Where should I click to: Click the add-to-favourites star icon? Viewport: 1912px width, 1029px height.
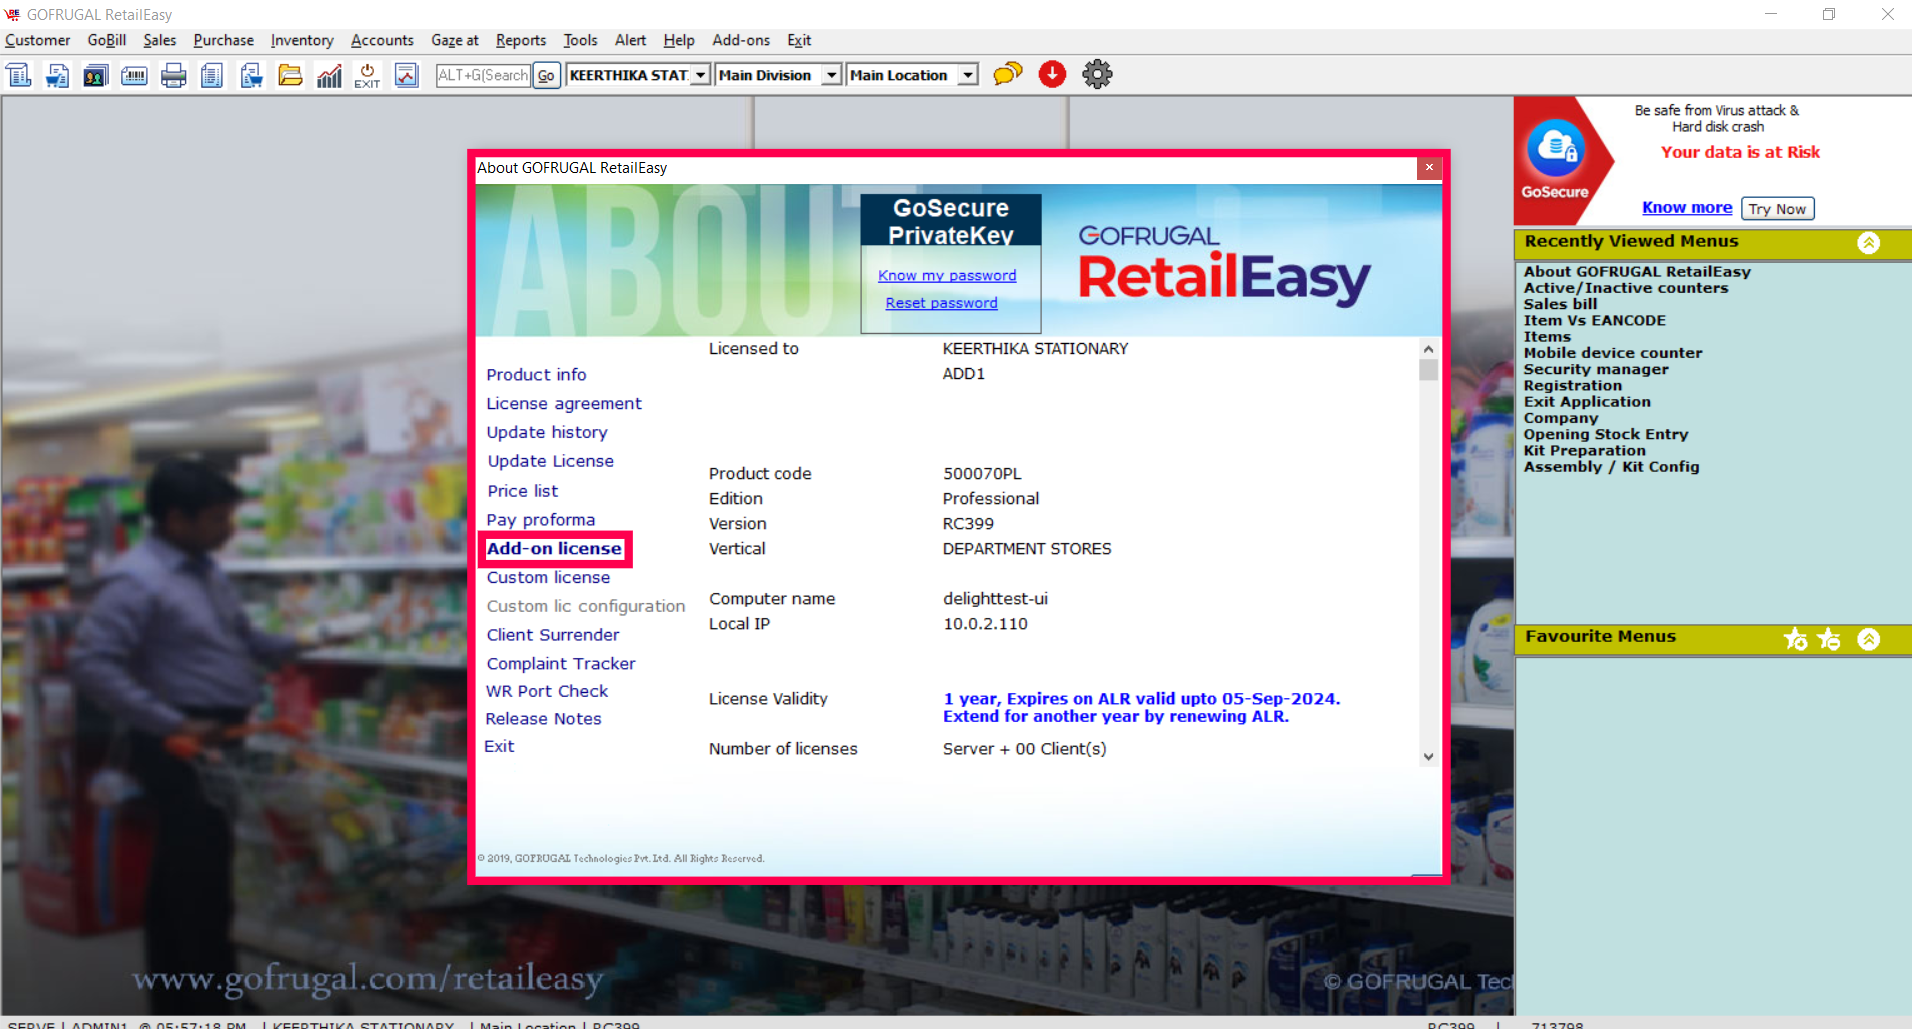click(x=1796, y=639)
